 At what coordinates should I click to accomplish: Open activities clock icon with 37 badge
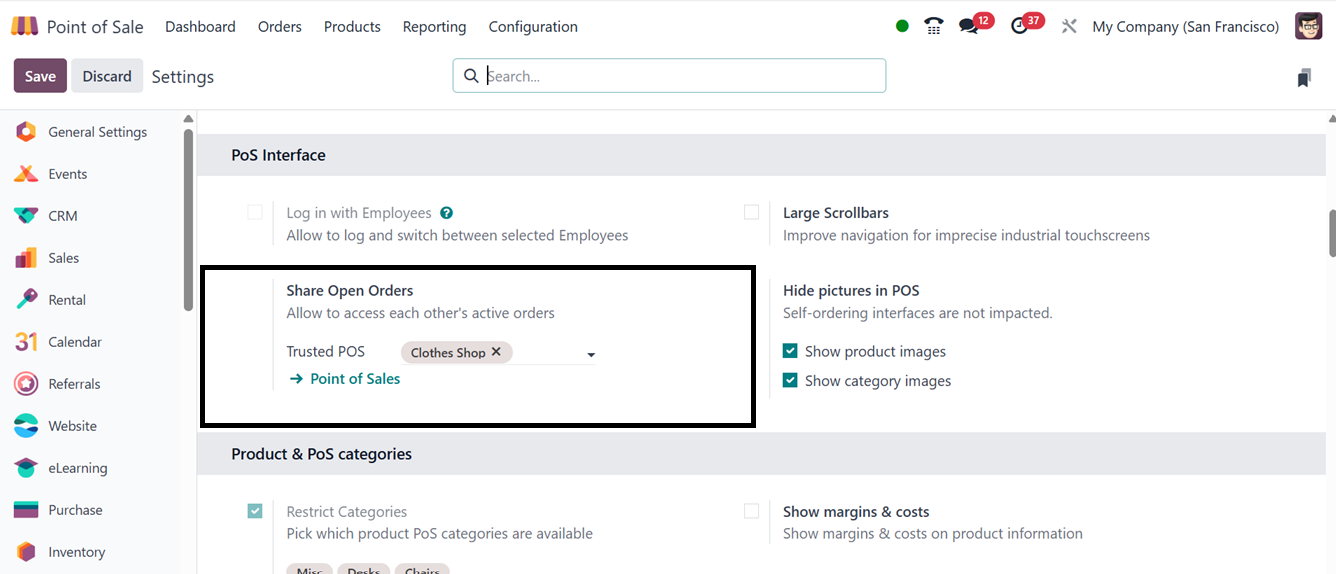(1019, 27)
